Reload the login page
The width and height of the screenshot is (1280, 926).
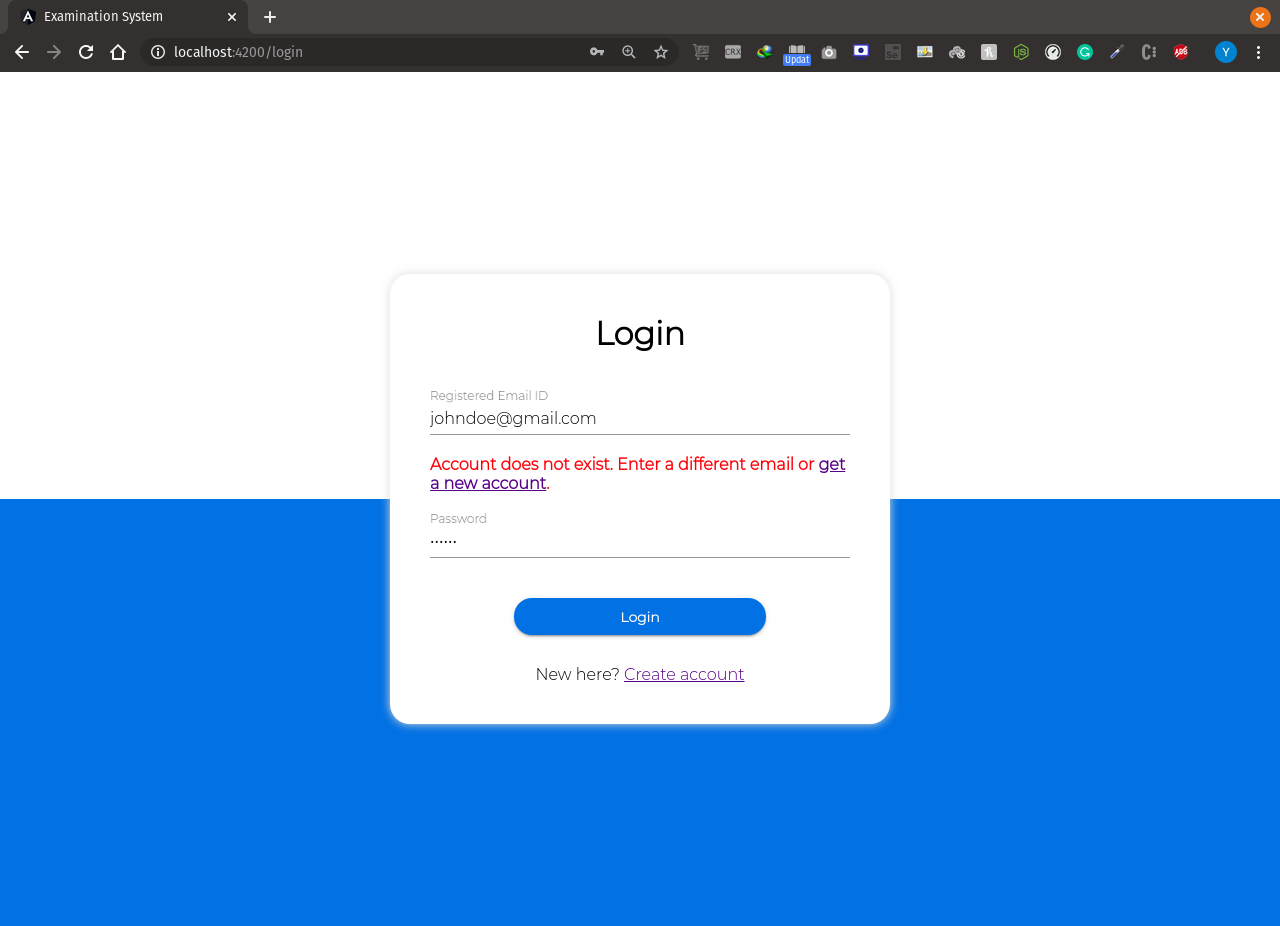86,52
